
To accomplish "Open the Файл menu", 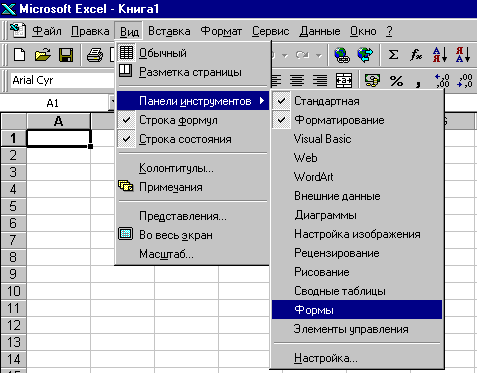I will (47, 31).
